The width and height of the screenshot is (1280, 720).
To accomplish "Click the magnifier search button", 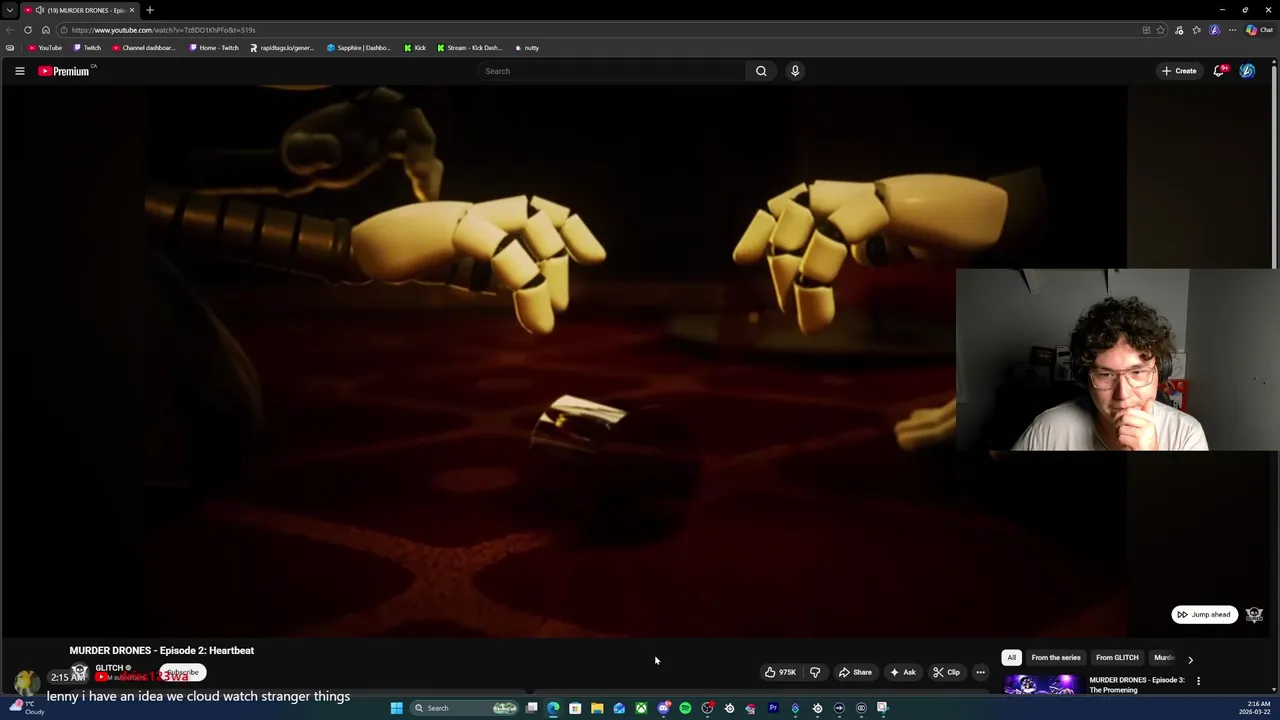I will tap(761, 71).
